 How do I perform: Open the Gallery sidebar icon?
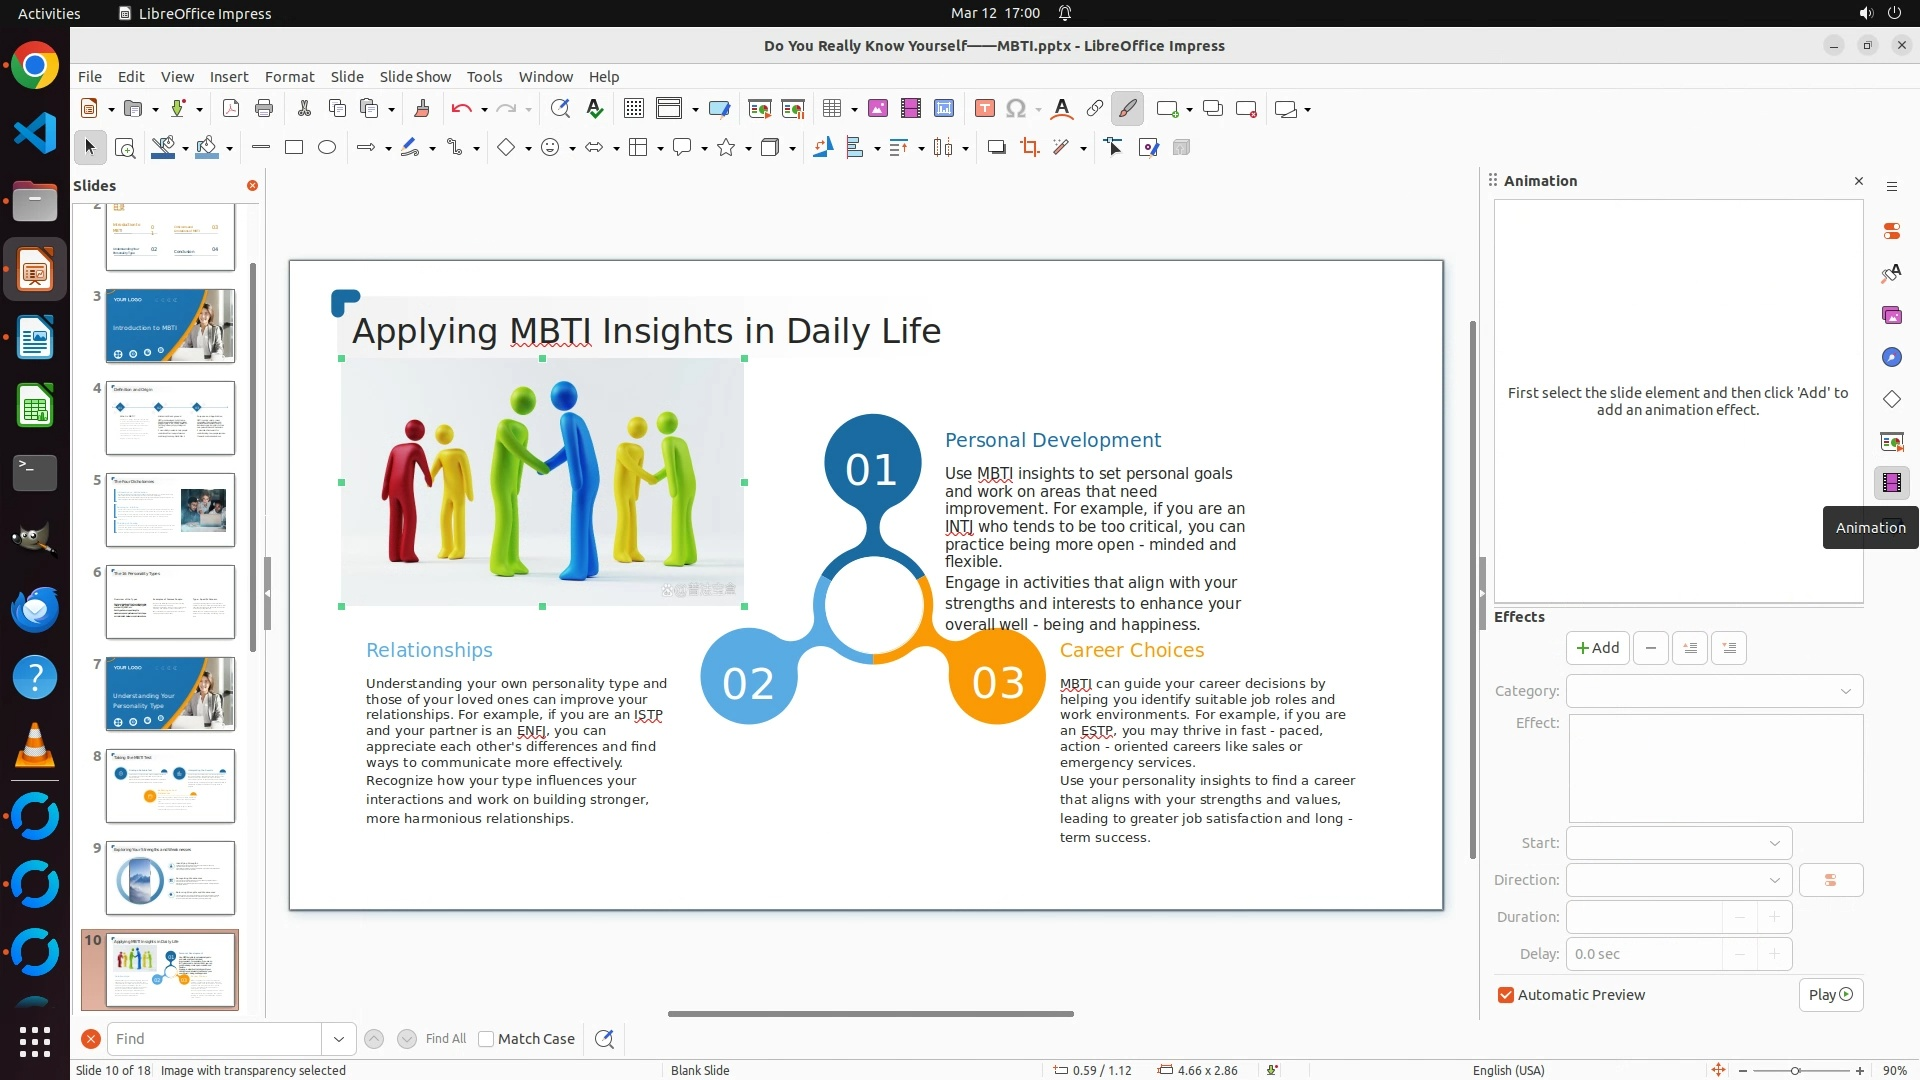point(1891,315)
